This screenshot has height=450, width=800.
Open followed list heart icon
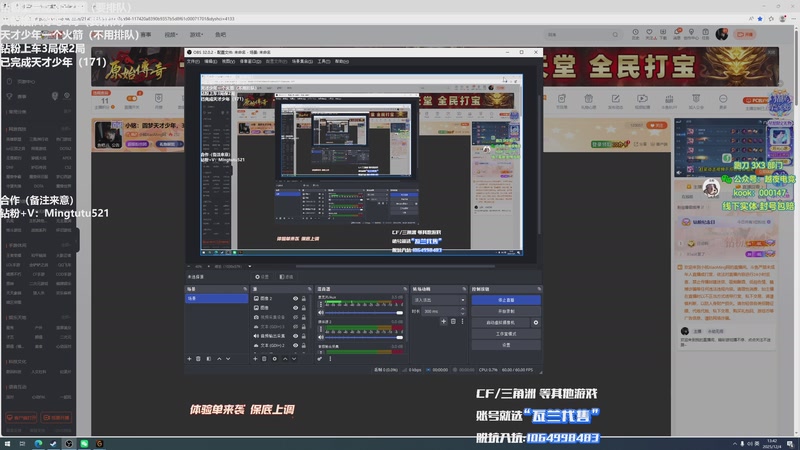point(649,33)
